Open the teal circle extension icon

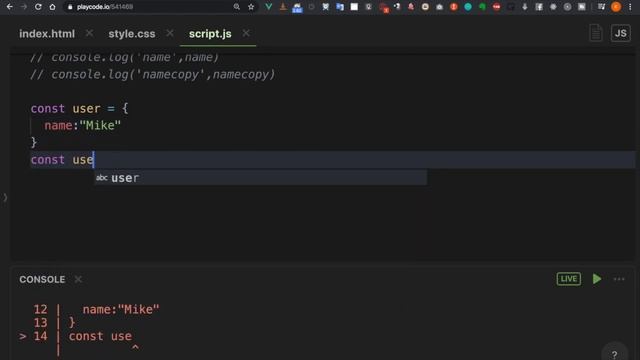[x=468, y=7]
